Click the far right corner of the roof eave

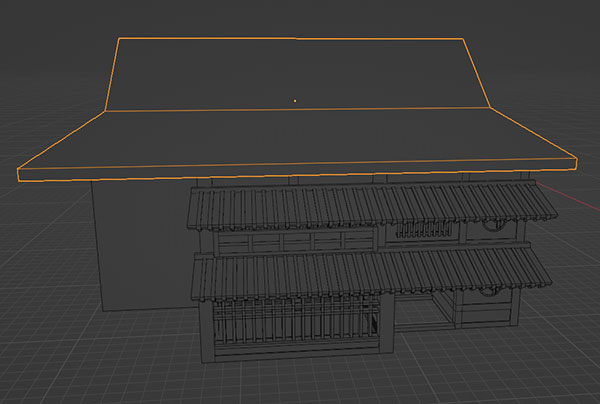click(577, 160)
